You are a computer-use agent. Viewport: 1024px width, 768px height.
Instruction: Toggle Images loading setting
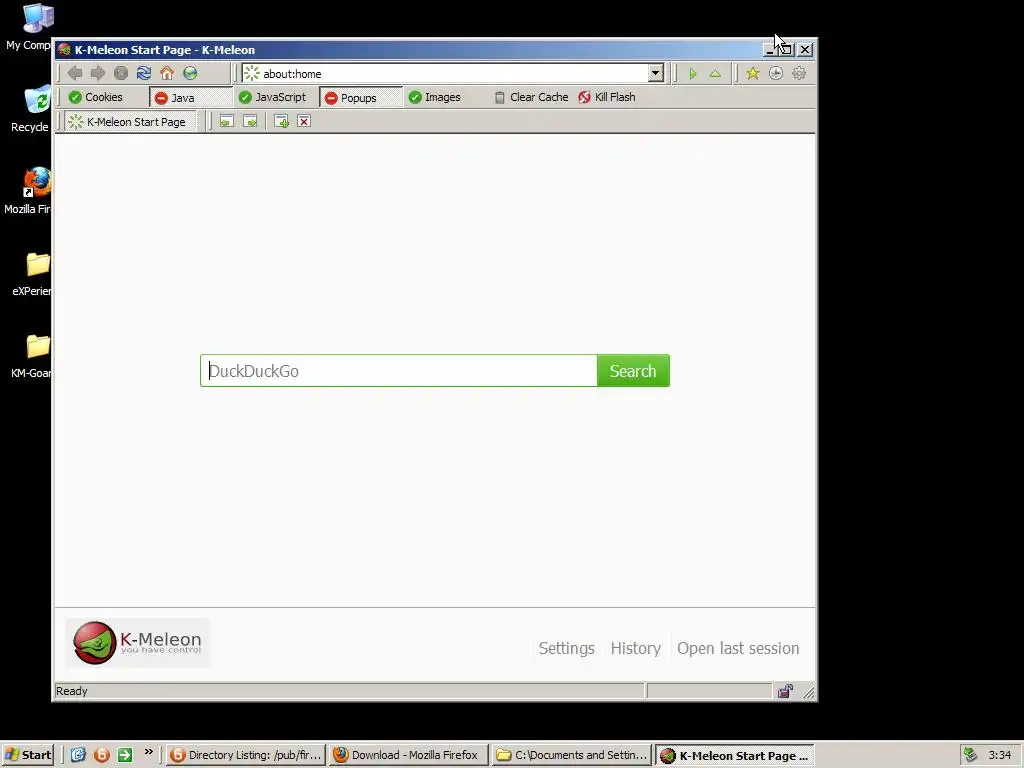pos(434,97)
